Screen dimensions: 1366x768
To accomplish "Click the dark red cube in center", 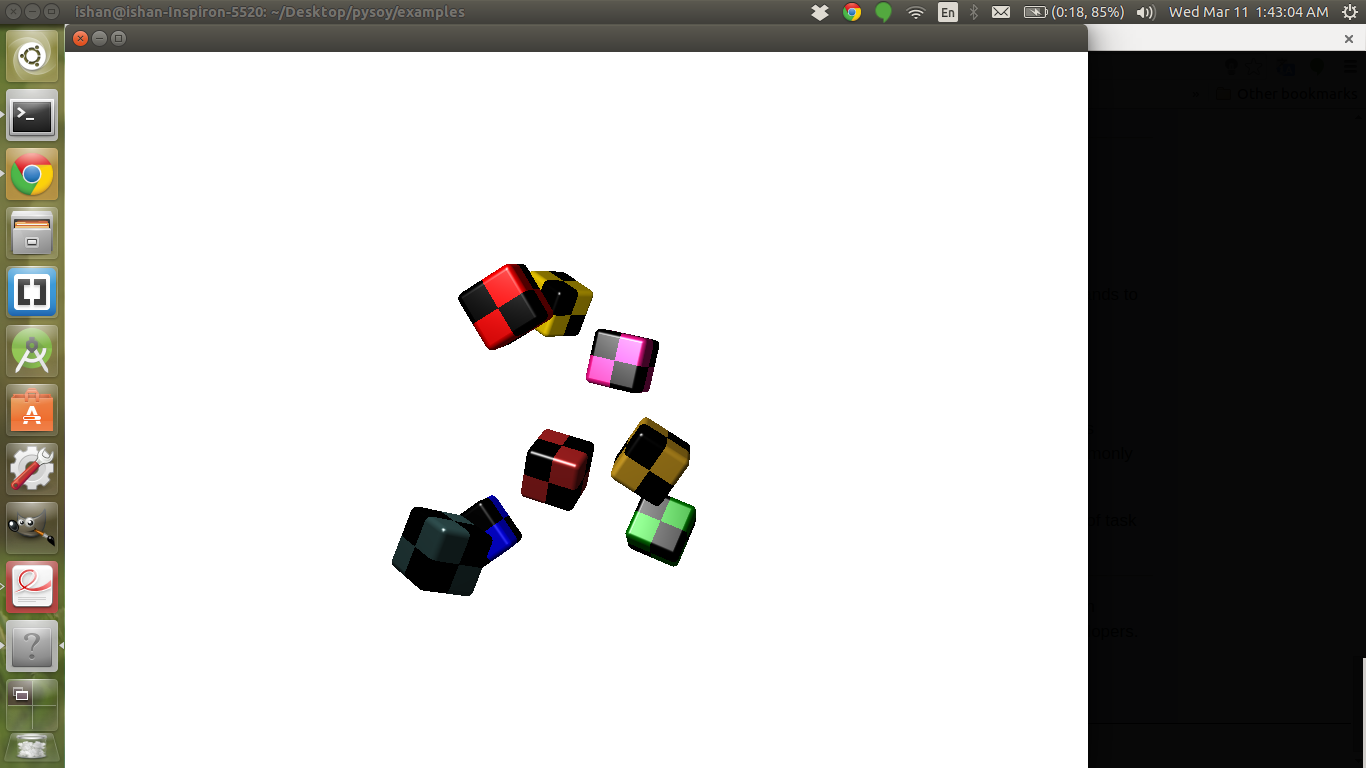I will pos(557,469).
